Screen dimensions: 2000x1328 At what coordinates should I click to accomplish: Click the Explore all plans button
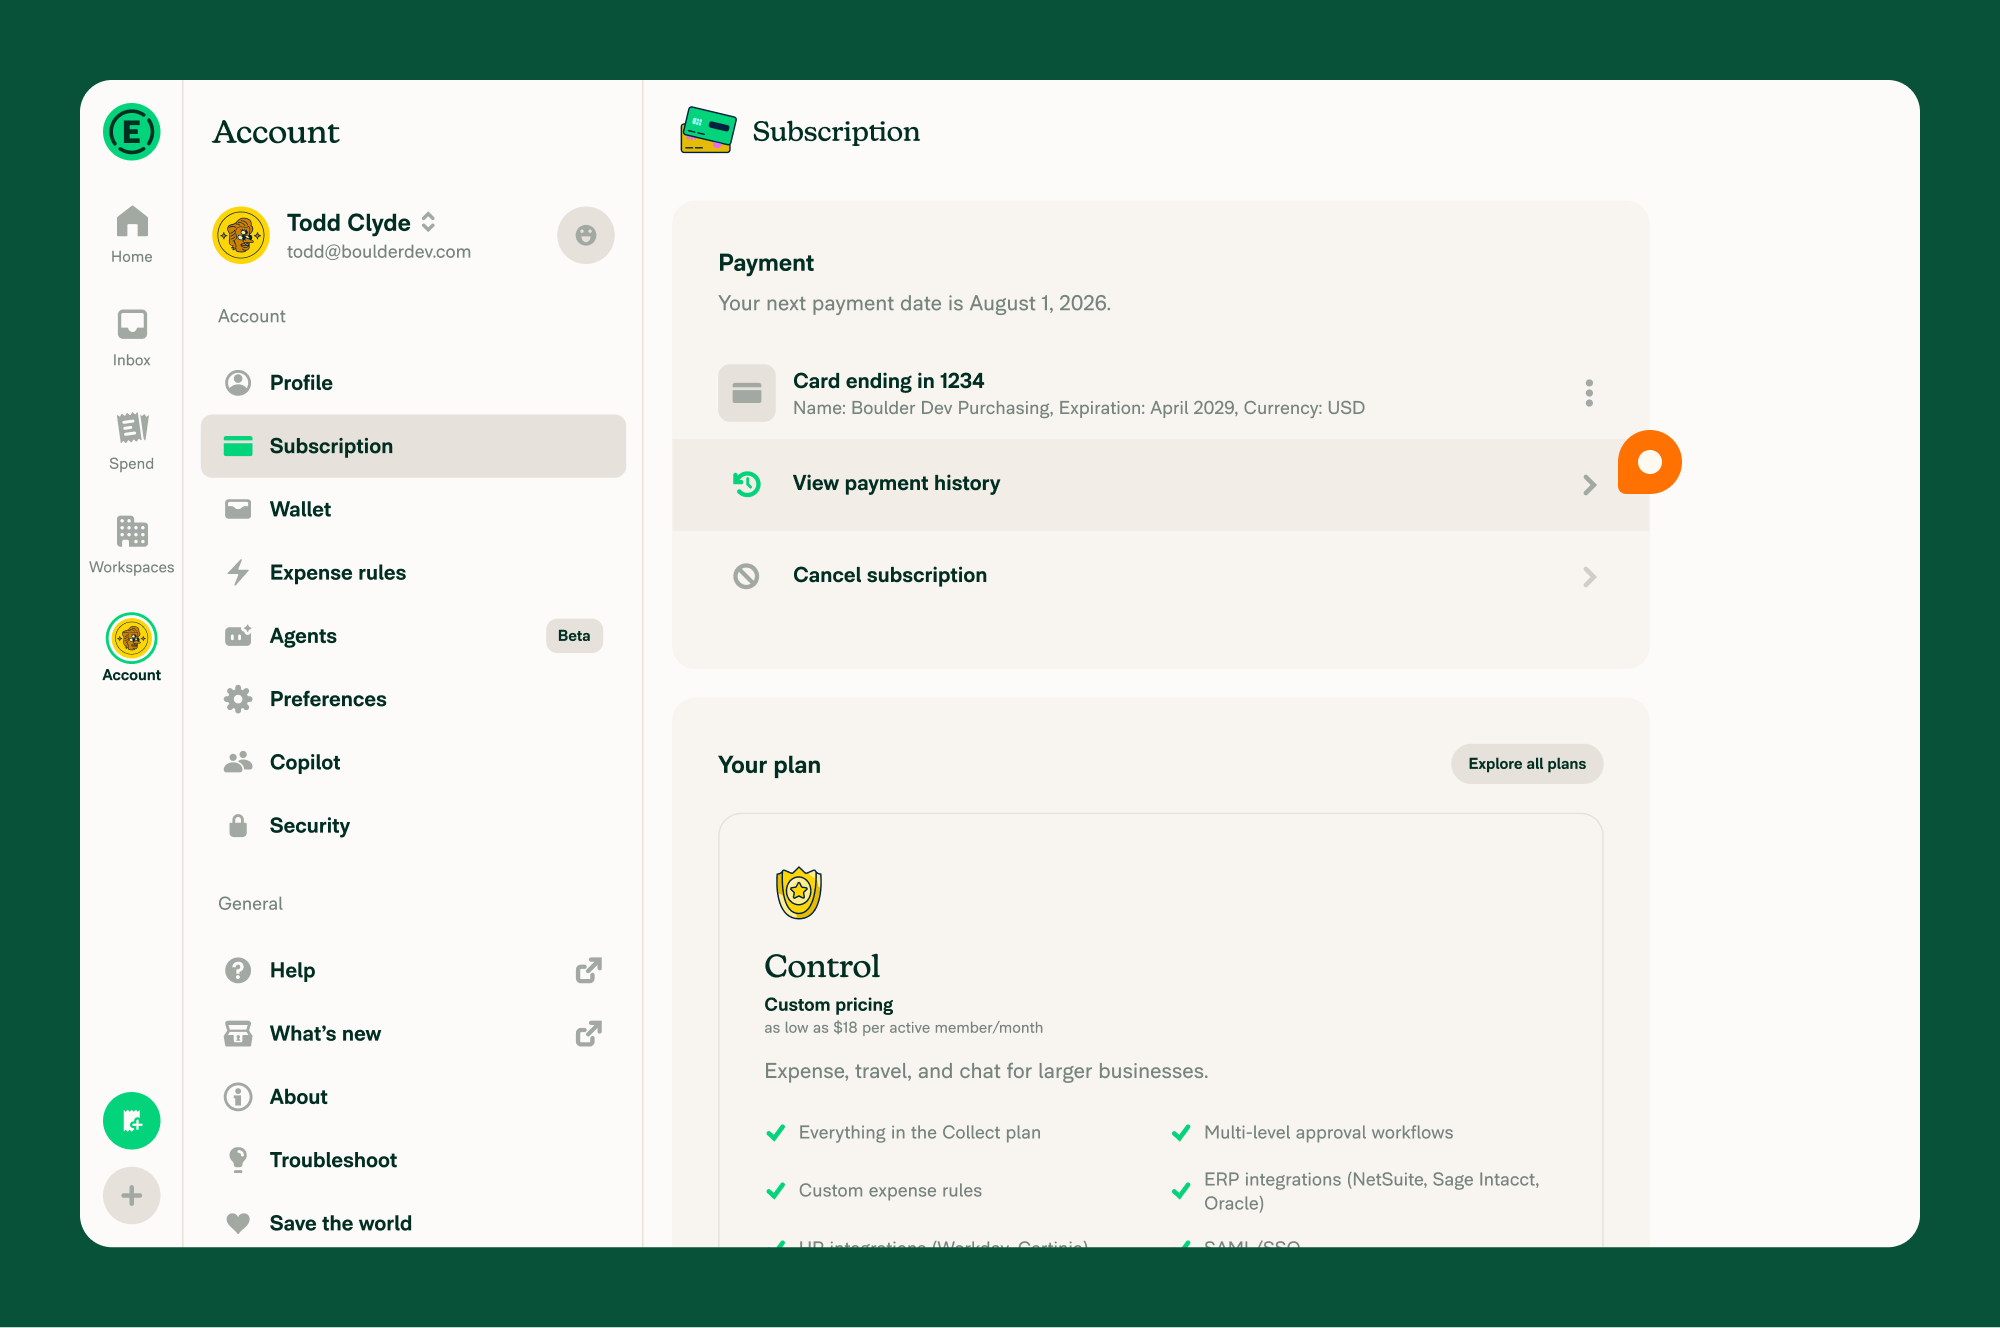(x=1527, y=764)
